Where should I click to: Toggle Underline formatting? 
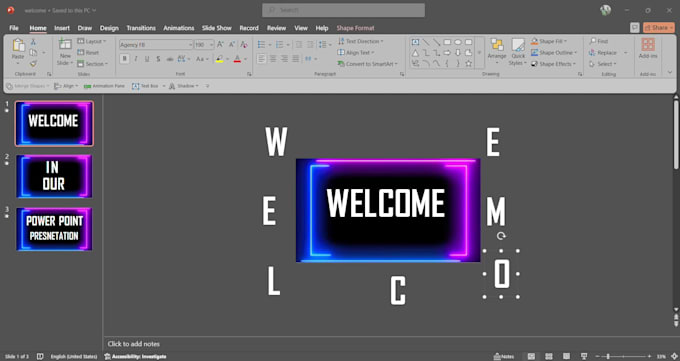[147, 59]
